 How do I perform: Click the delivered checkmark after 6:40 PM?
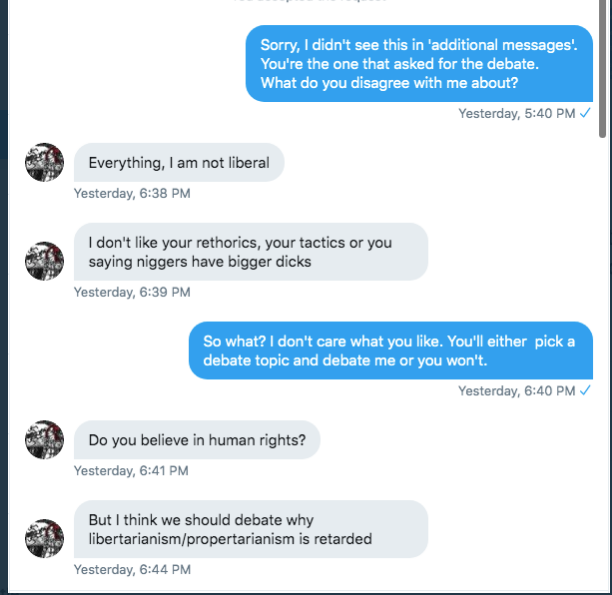[585, 390]
